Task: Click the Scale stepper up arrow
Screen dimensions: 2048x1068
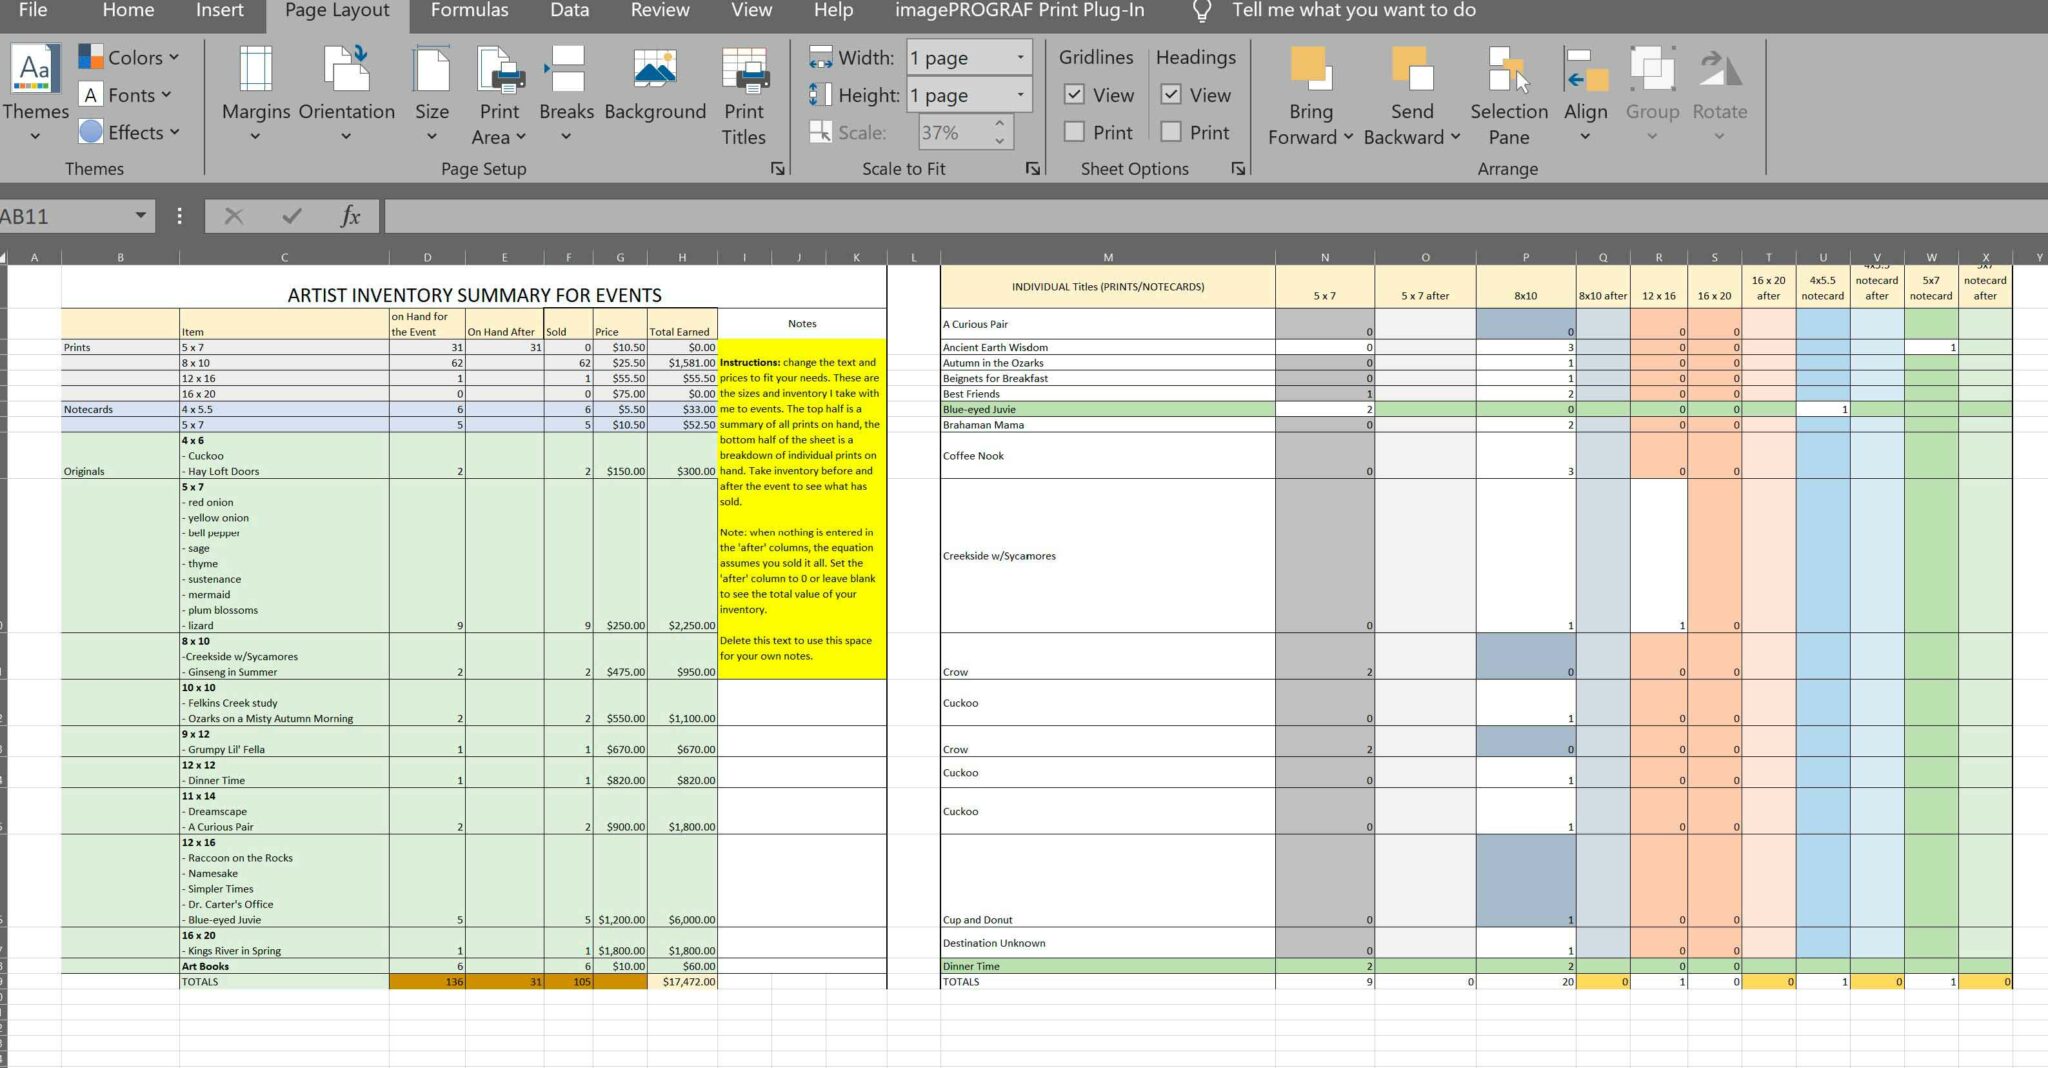Action: click(x=1000, y=125)
